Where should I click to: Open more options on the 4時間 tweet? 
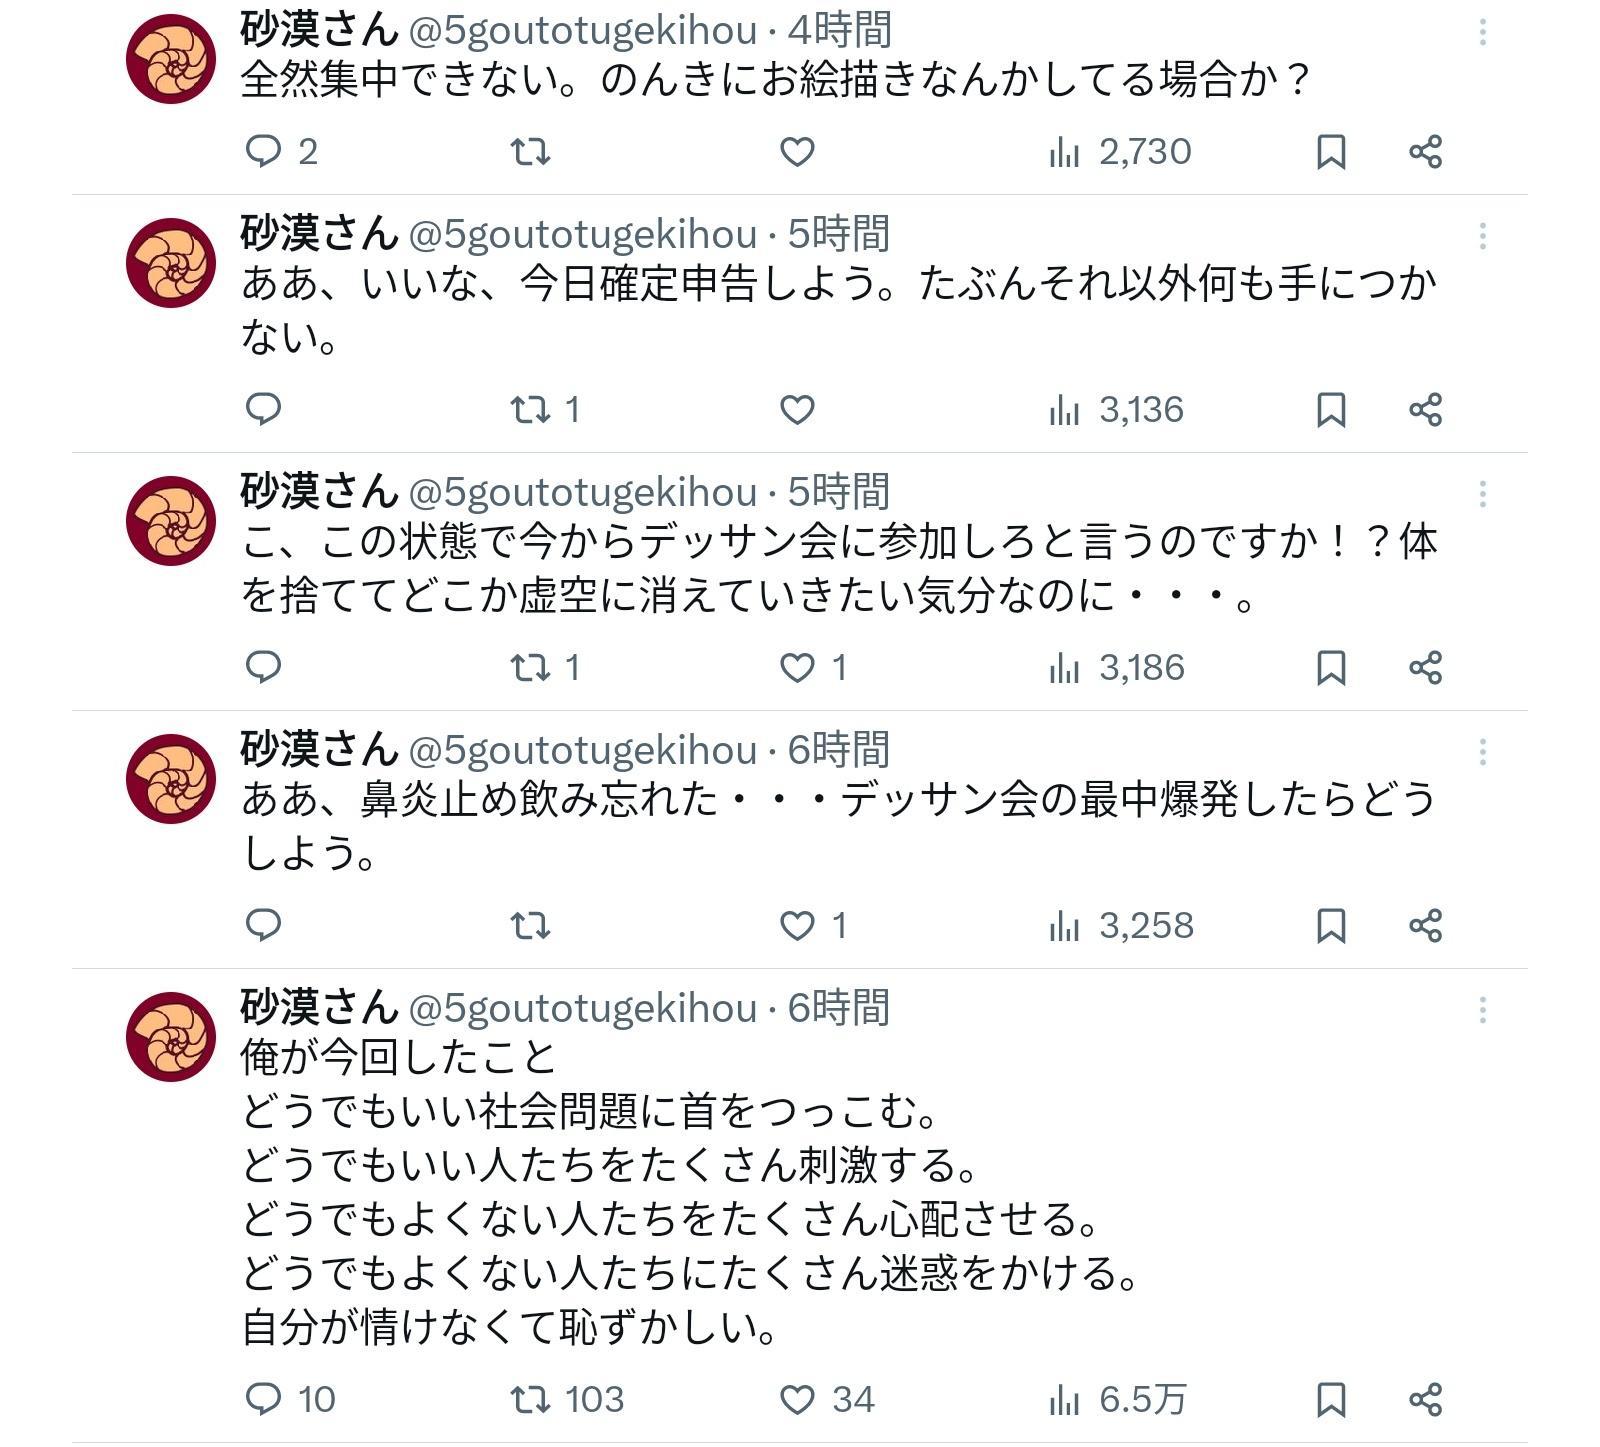tap(1482, 32)
